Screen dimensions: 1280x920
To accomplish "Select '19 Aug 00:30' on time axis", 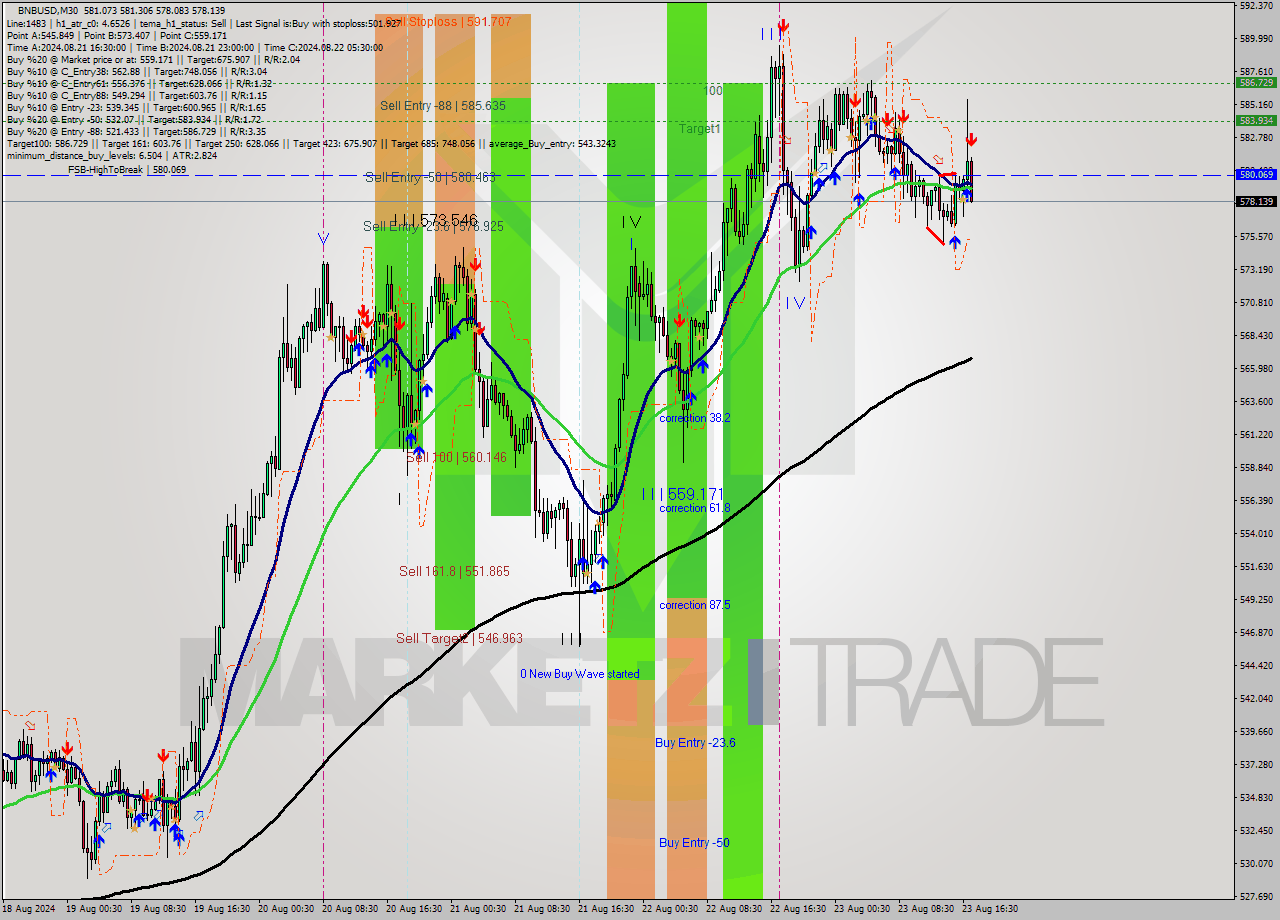I will [x=94, y=909].
